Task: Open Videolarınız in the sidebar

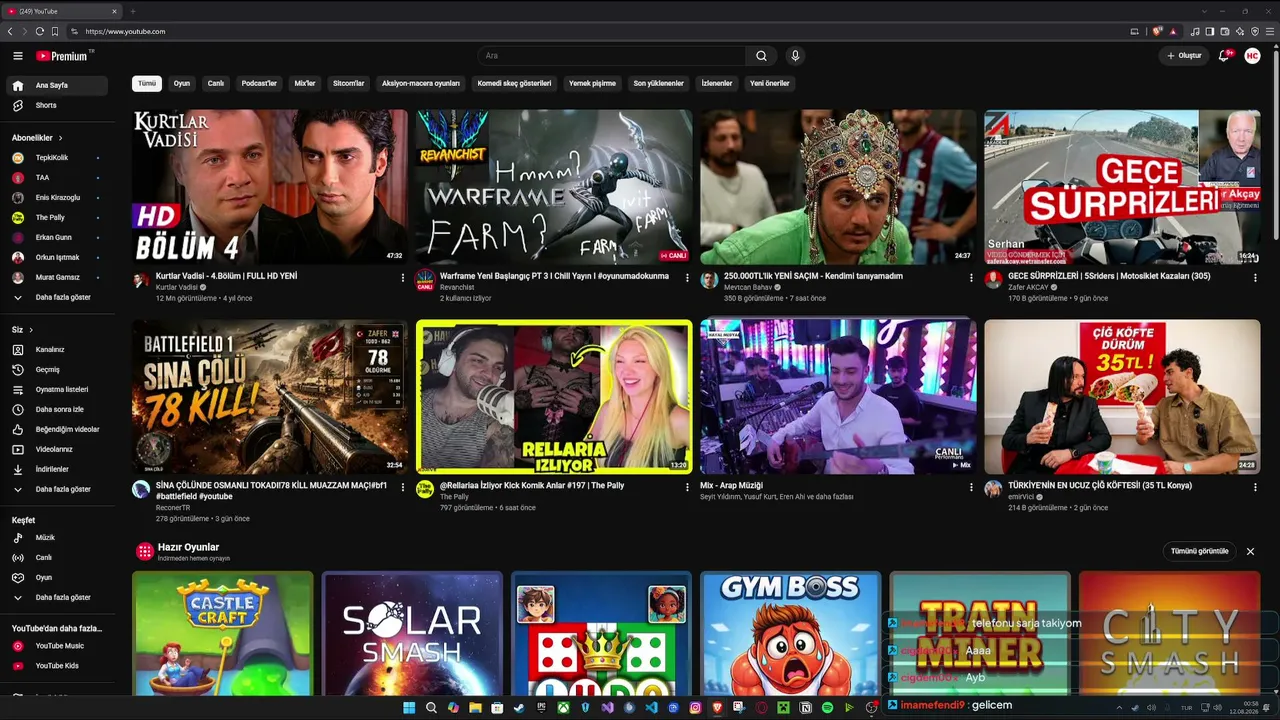Action: point(58,449)
